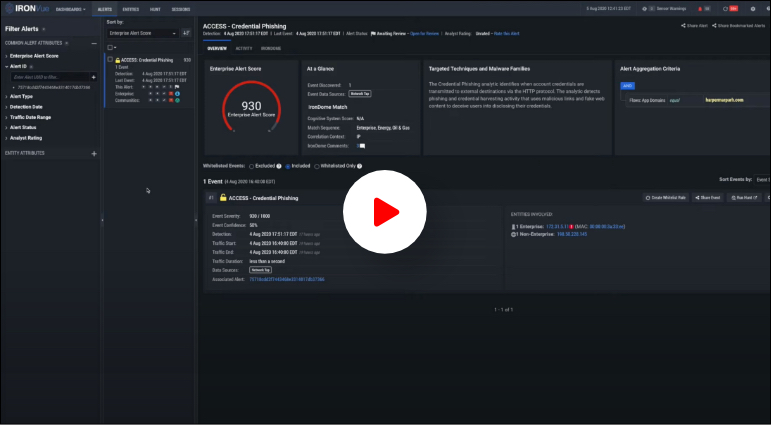This screenshot has height=425, width=771.
Task: Click the add icon next to Entity Attributes
Action: (x=94, y=153)
